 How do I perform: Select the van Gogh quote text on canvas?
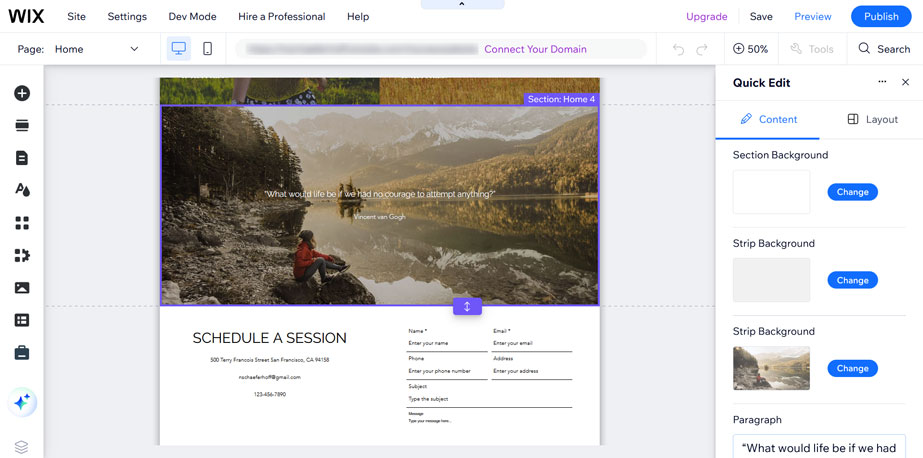(x=380, y=194)
